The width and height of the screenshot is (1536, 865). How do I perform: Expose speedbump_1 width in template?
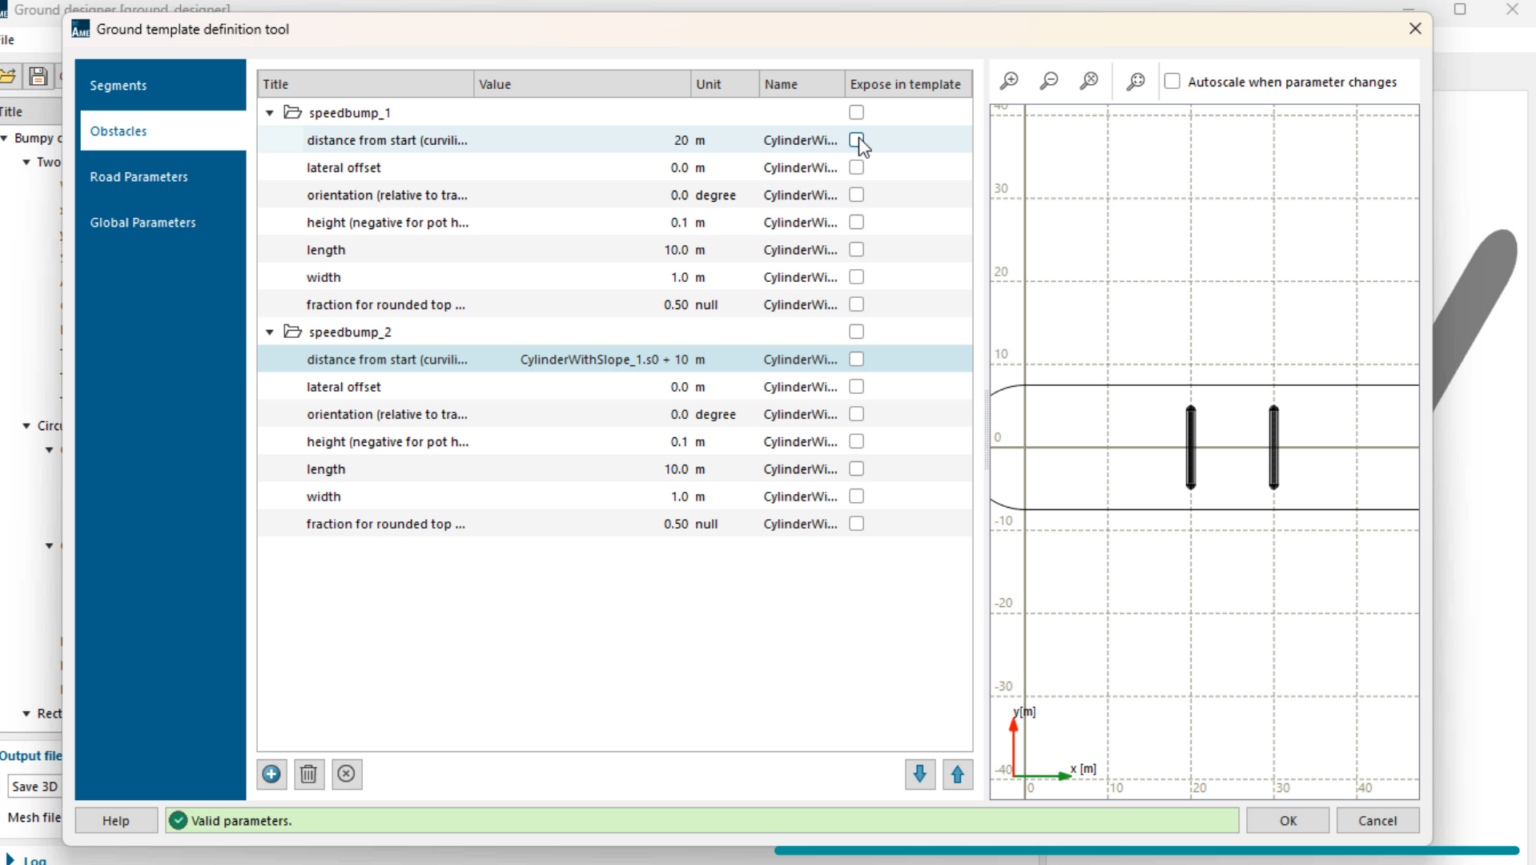856,276
